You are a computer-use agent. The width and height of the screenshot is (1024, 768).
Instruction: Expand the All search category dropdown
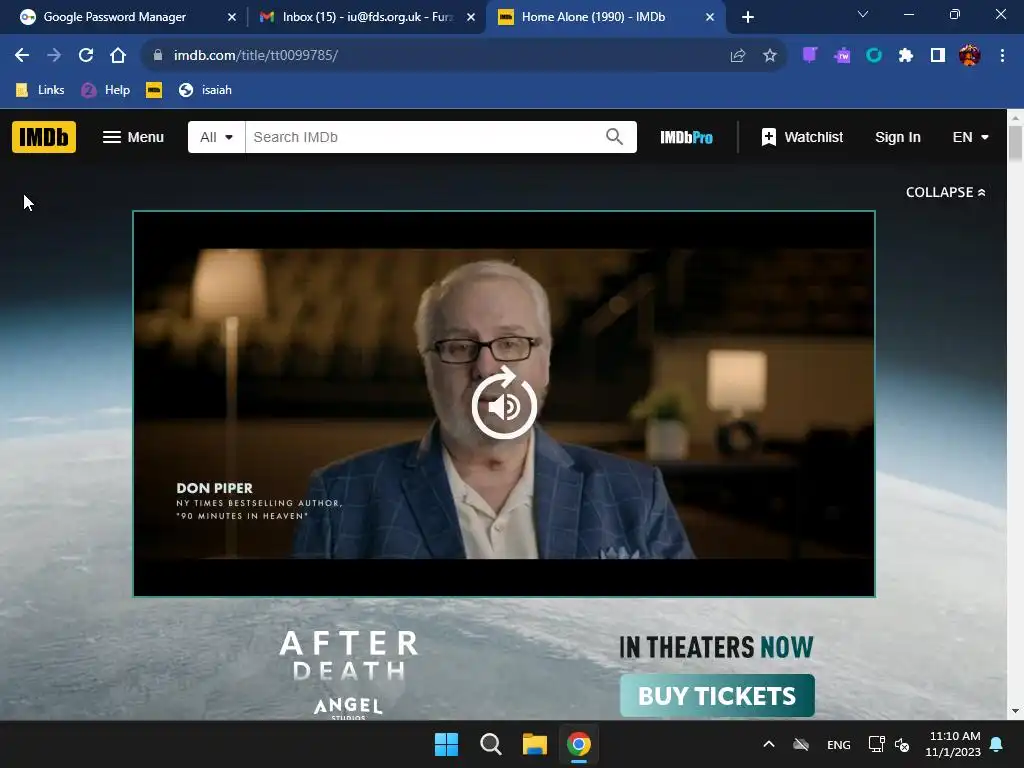216,137
